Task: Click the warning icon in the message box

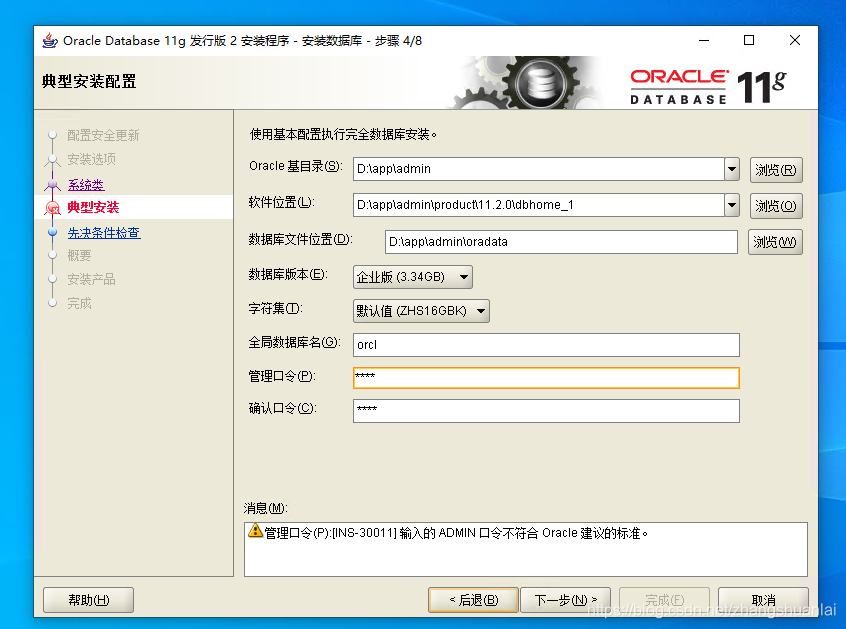Action: pyautogui.click(x=255, y=531)
